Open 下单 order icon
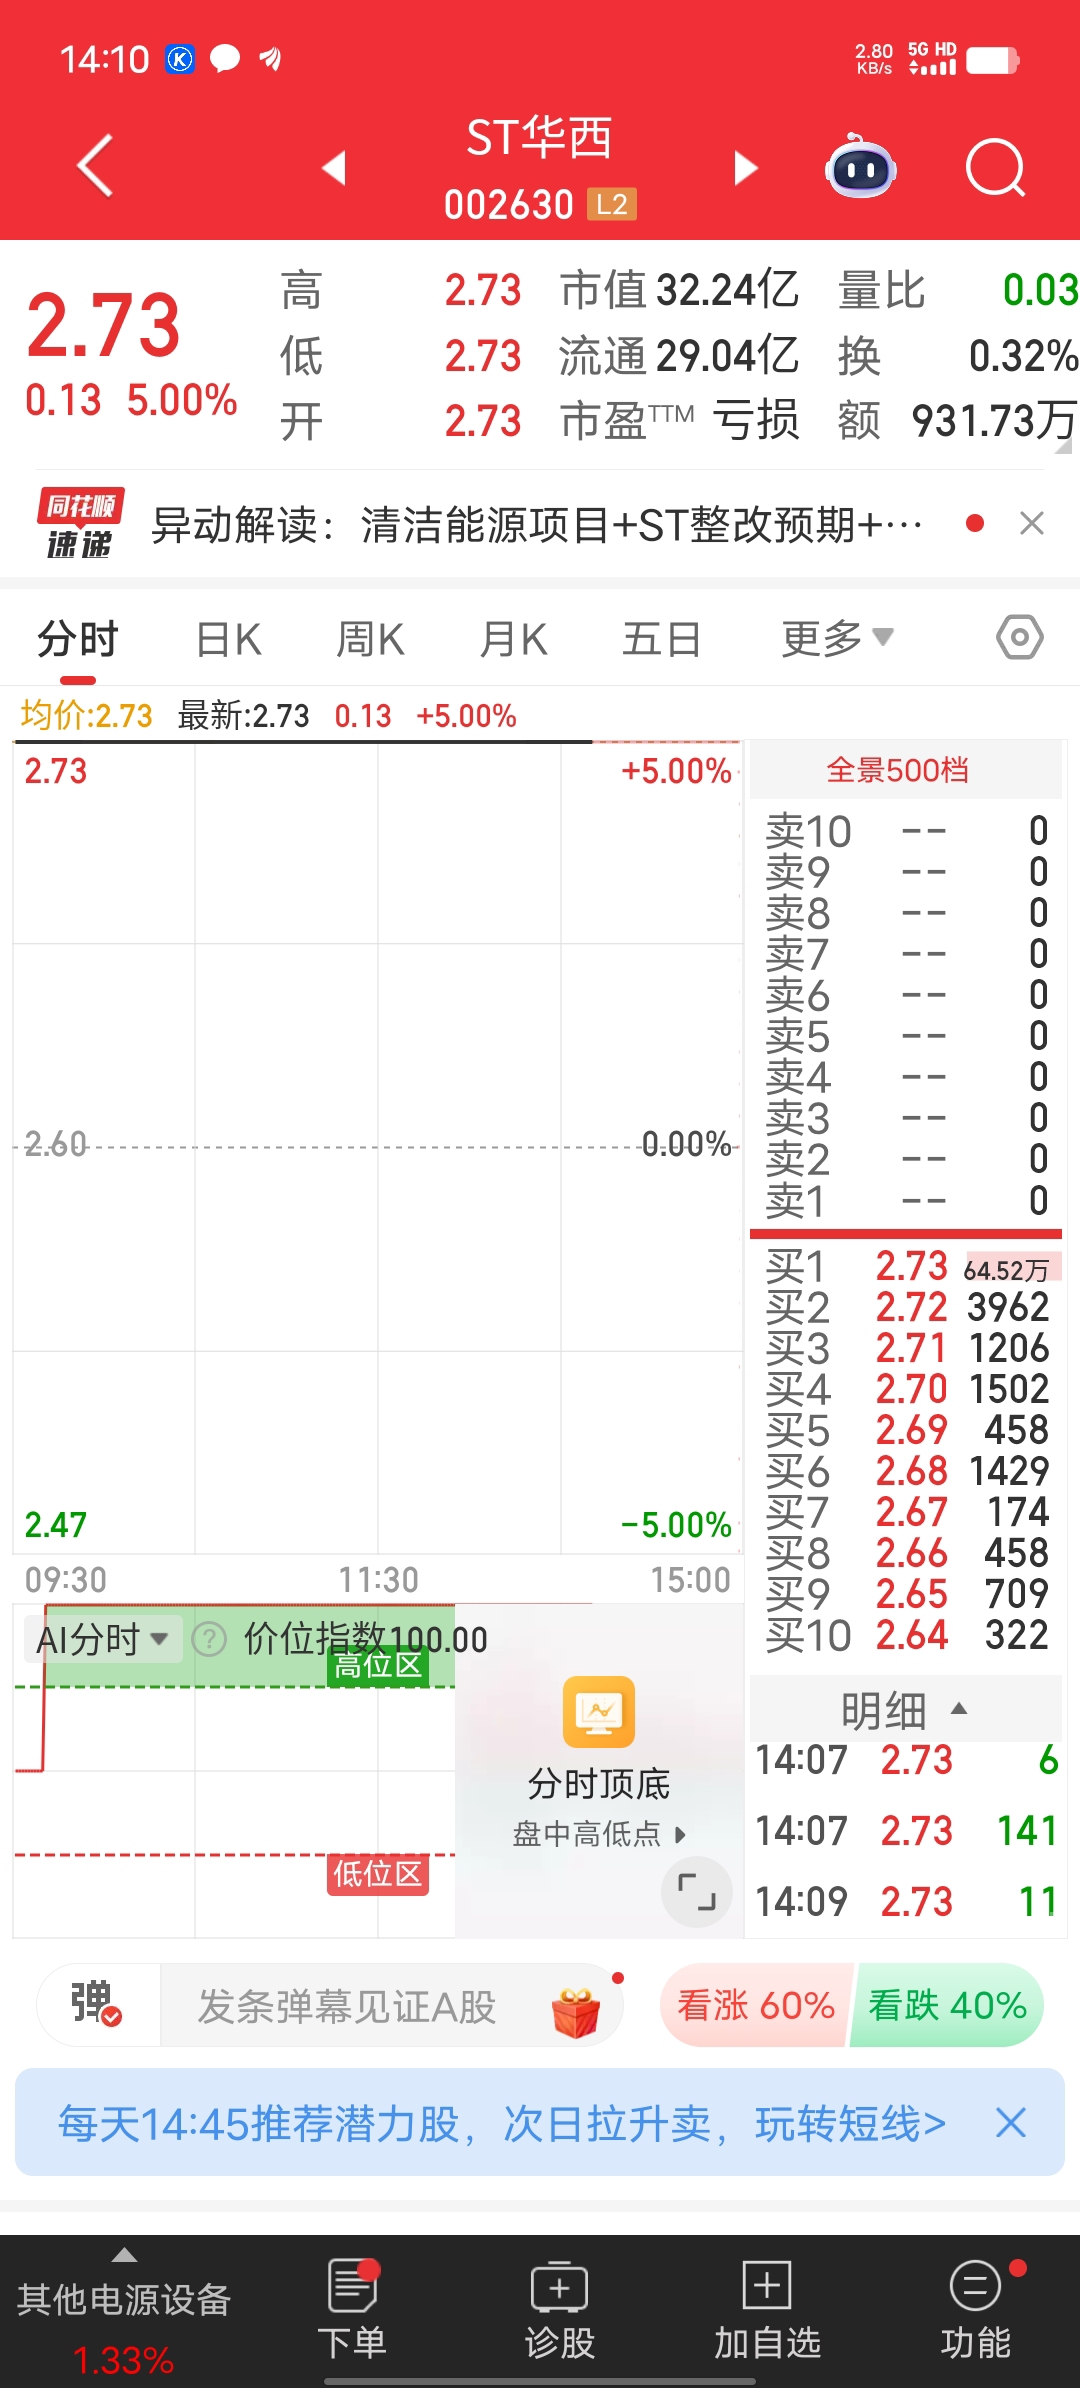1080x2388 pixels. (352, 2309)
